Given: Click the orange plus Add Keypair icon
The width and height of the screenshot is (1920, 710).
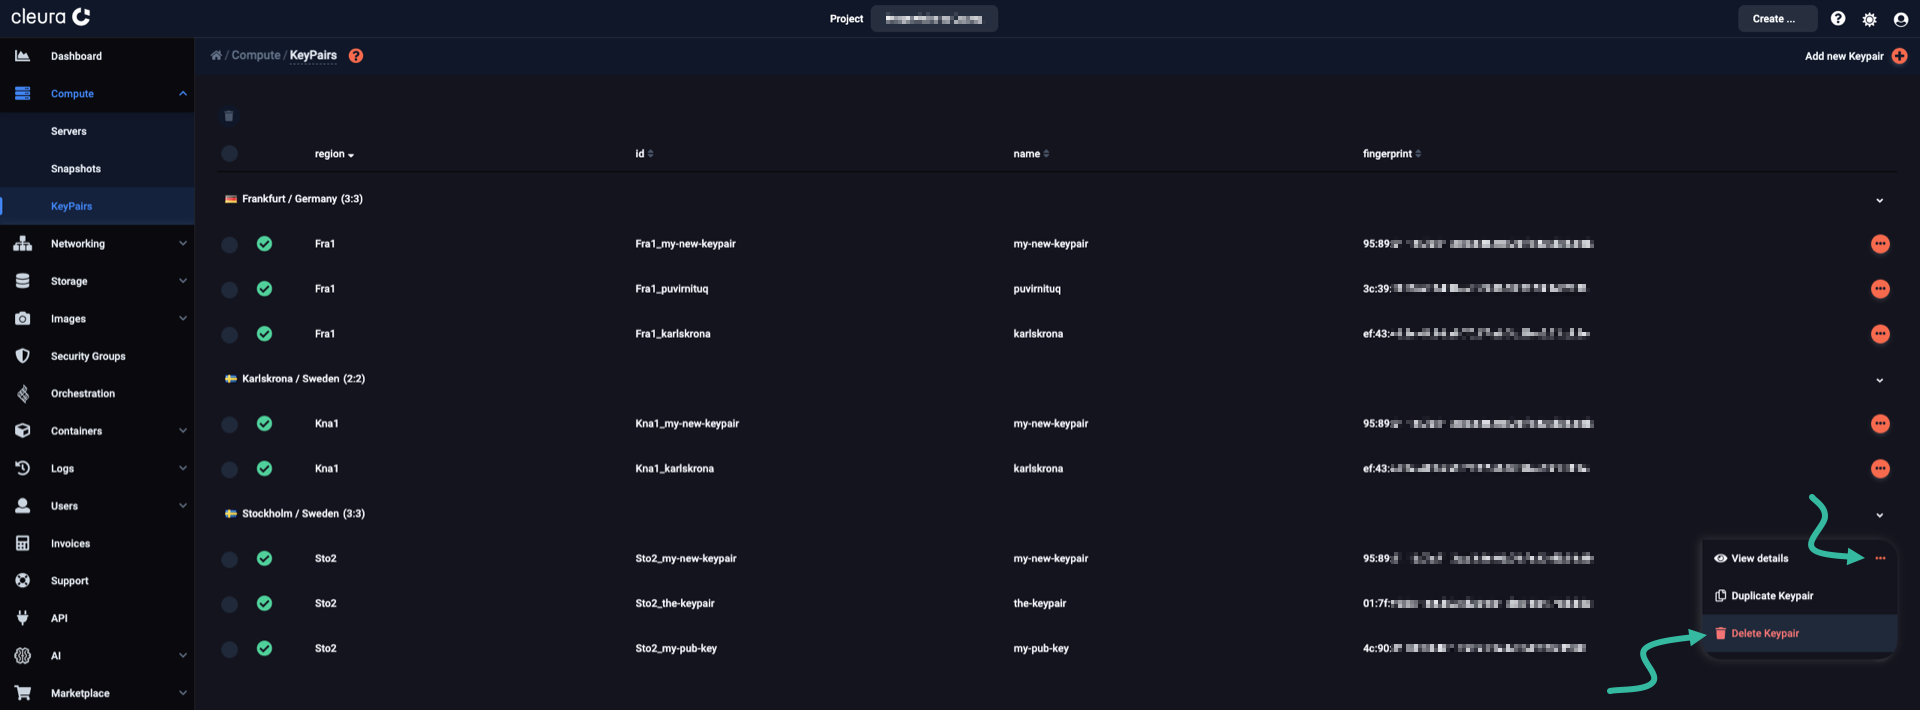Looking at the screenshot, I should click(x=1899, y=56).
